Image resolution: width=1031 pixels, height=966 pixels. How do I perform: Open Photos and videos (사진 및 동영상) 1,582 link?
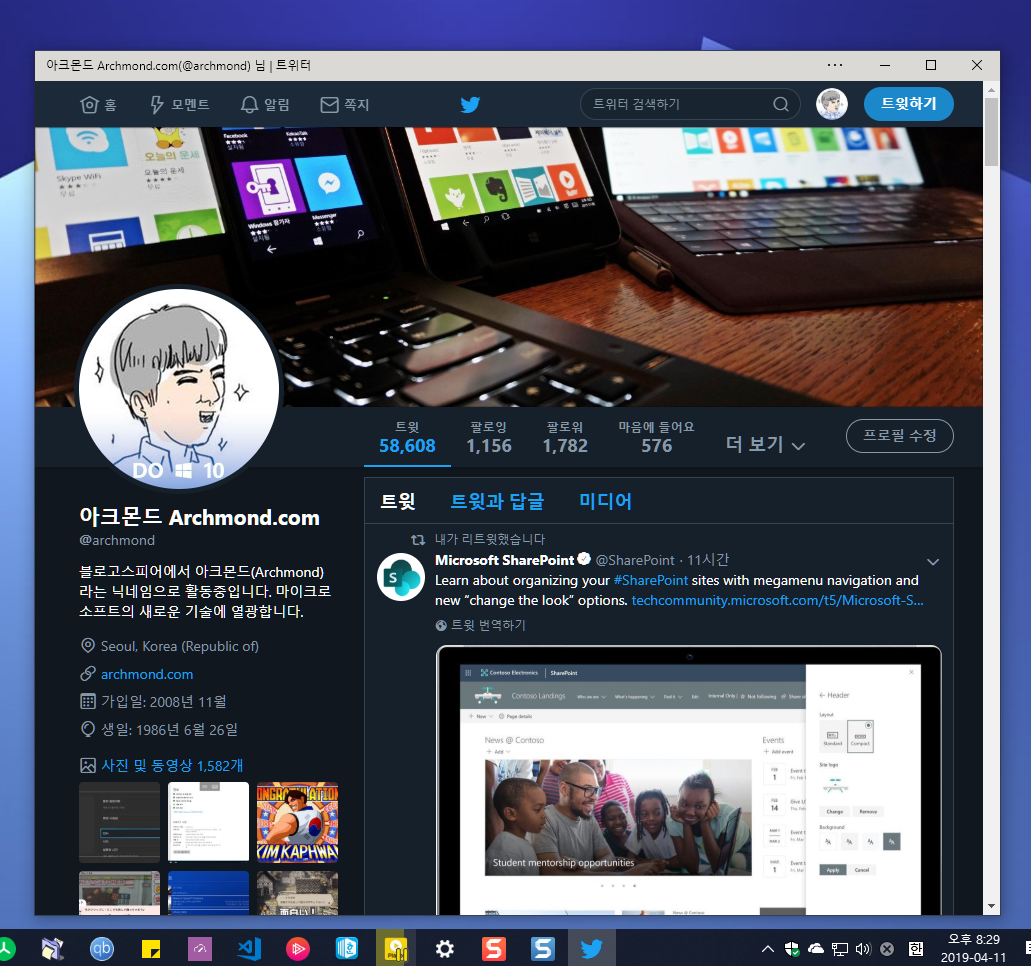[x=172, y=765]
